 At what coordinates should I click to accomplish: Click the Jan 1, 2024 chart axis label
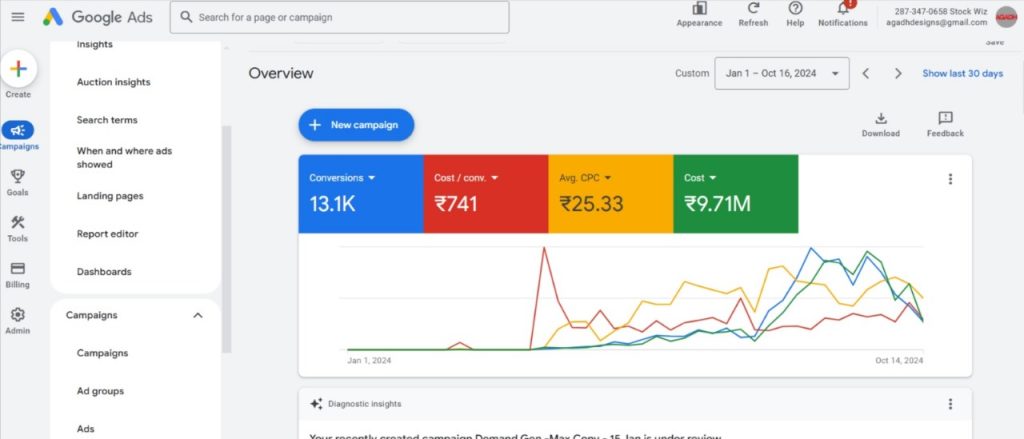(369, 361)
